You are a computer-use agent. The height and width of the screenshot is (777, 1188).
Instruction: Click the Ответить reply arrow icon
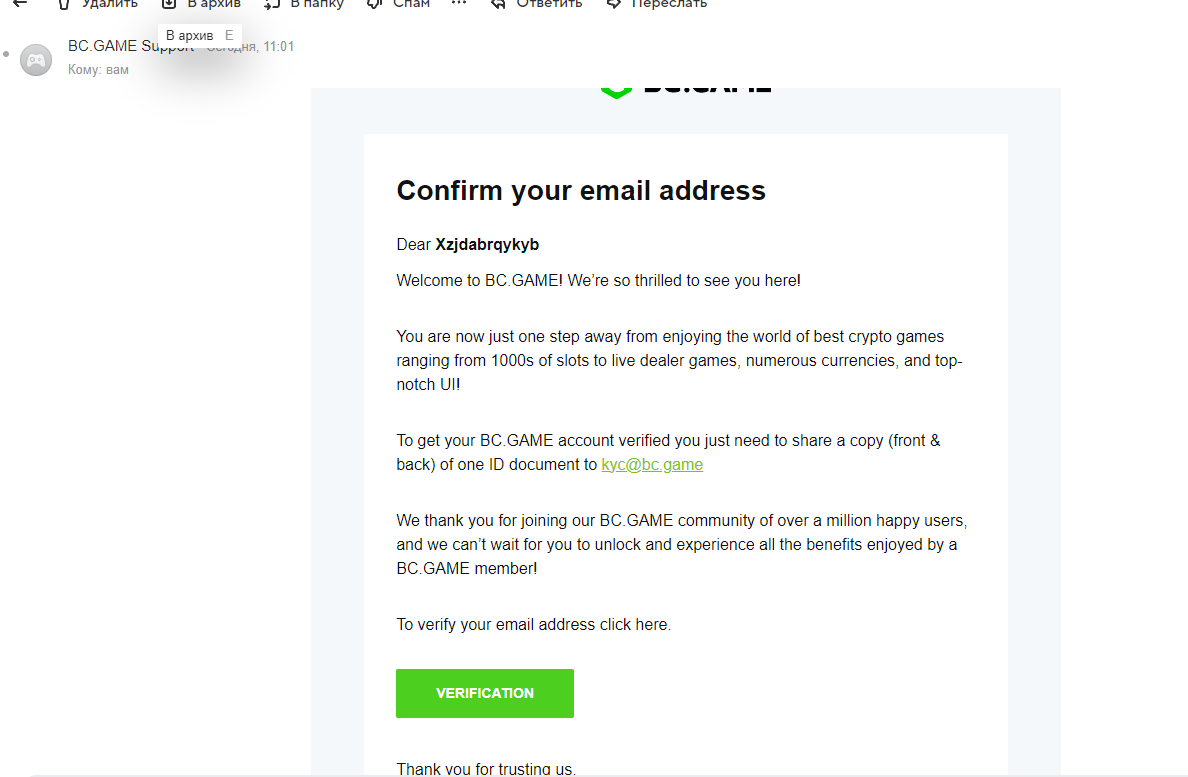498,4
